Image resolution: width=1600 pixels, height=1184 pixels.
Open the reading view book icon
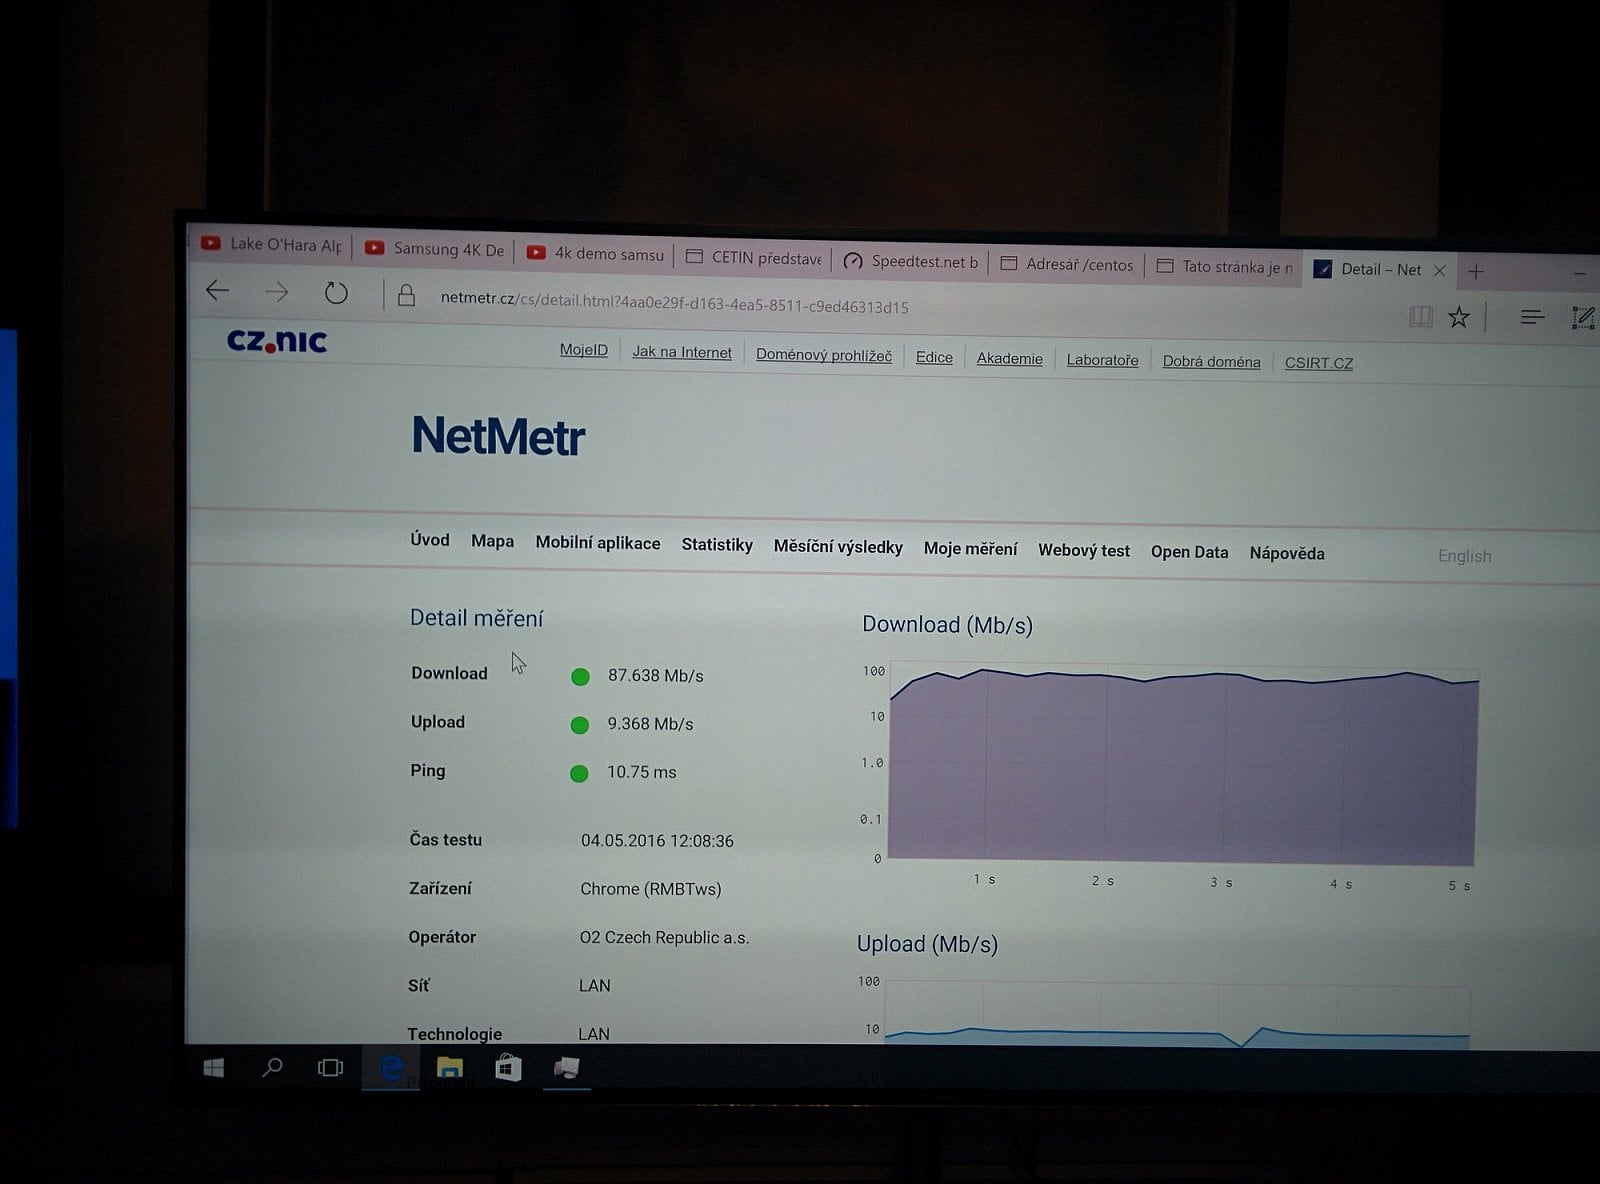1420,317
